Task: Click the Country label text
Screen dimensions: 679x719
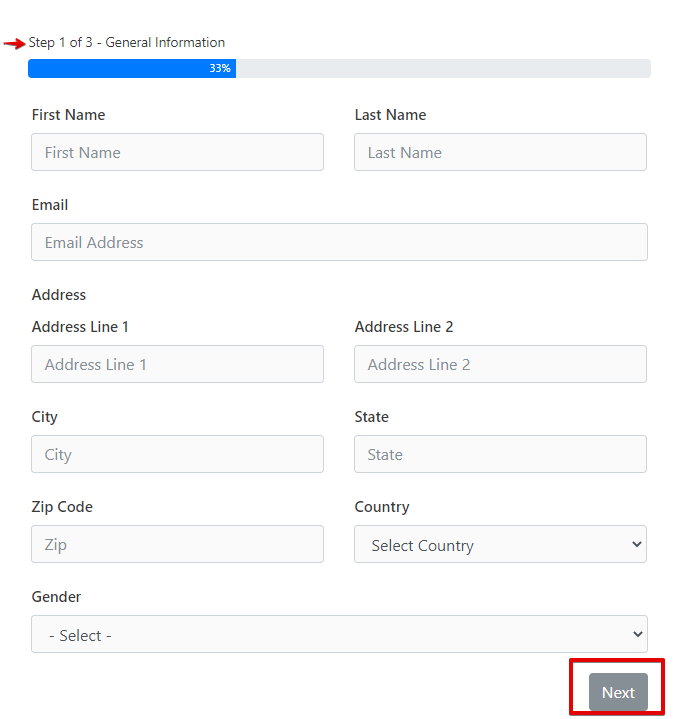Action: click(x=382, y=507)
